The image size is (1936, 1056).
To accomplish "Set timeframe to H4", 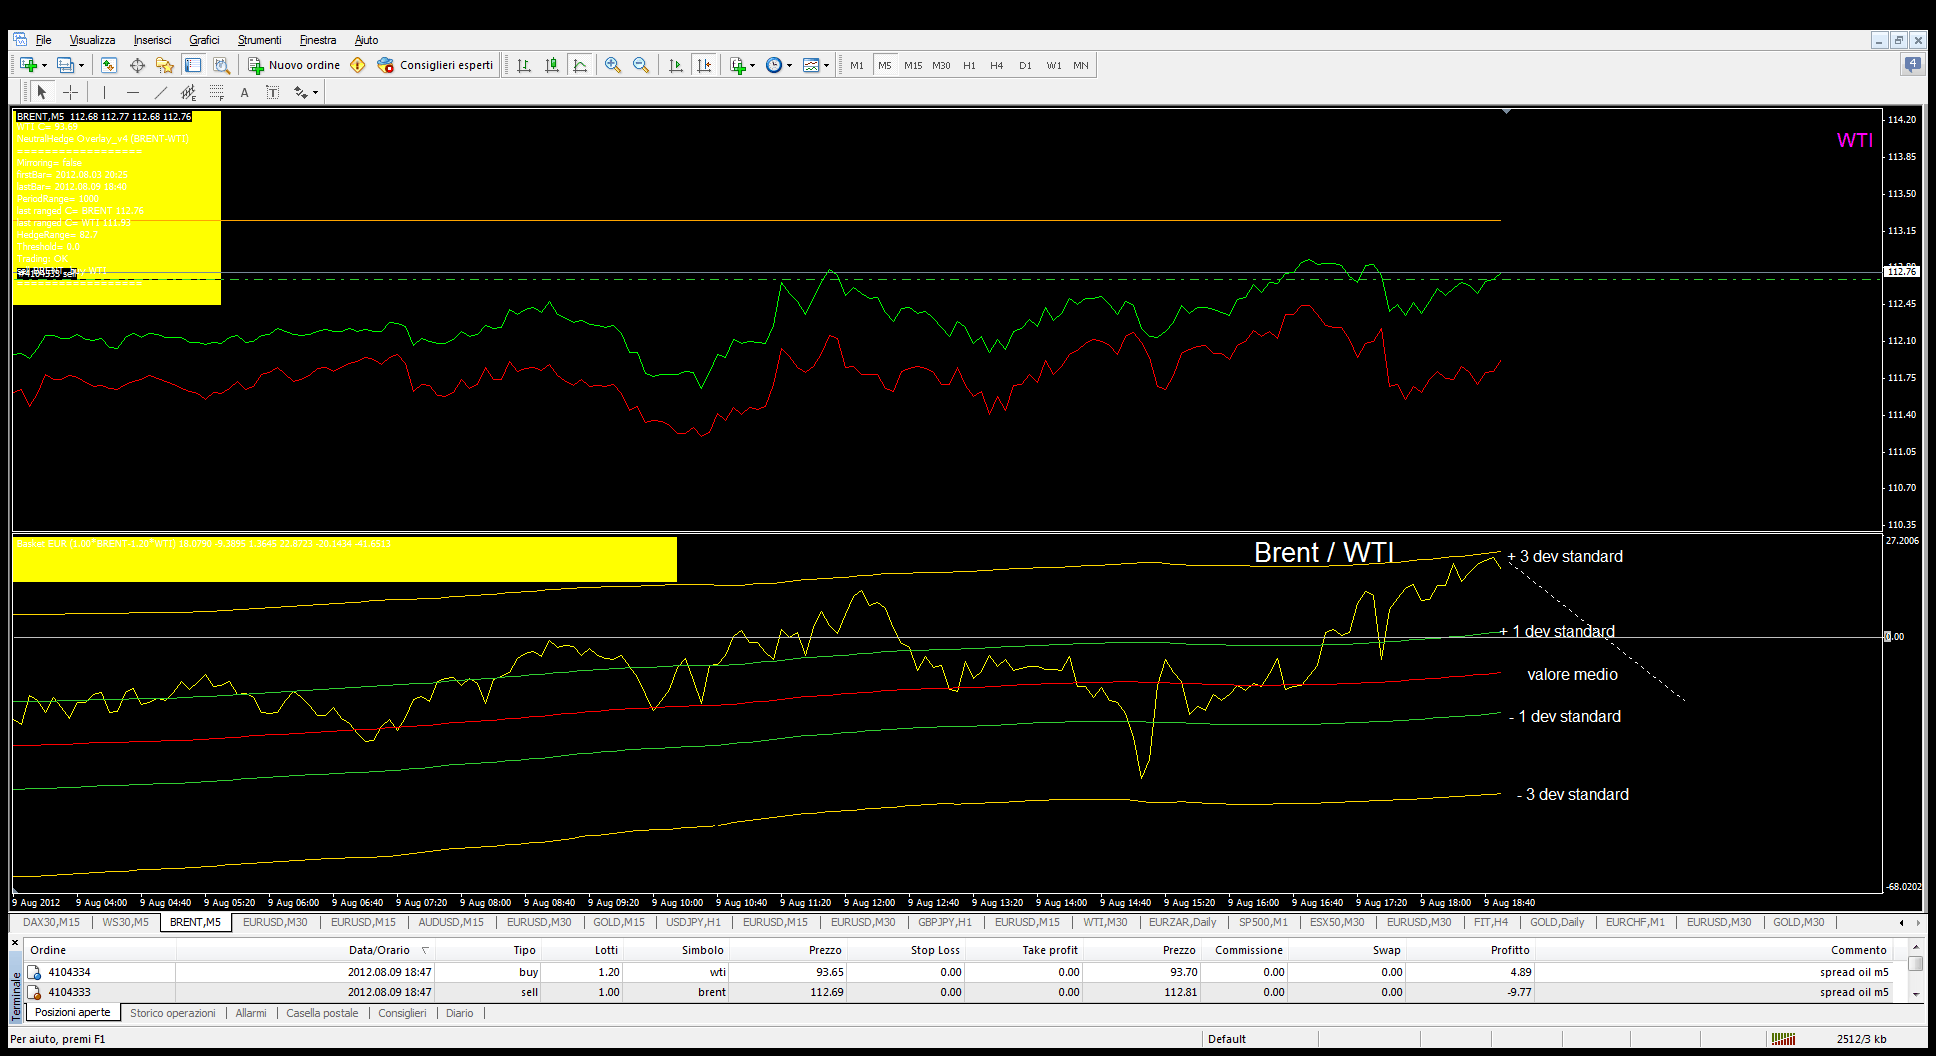I will [x=996, y=65].
